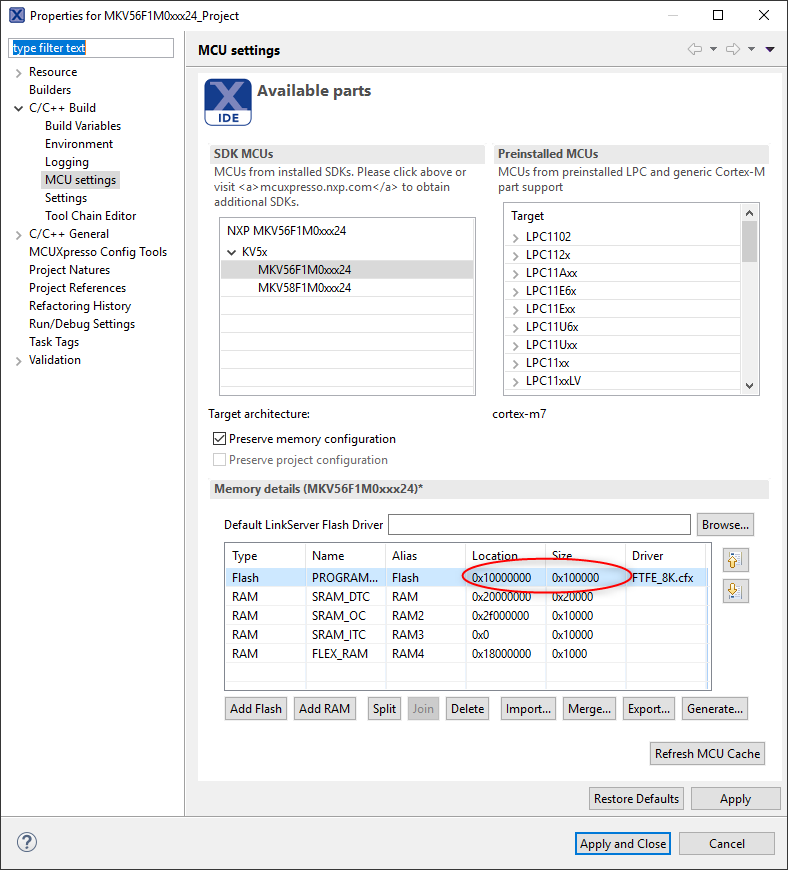This screenshot has height=870, width=788.
Task: Click the help question mark icon
Action: [x=27, y=842]
